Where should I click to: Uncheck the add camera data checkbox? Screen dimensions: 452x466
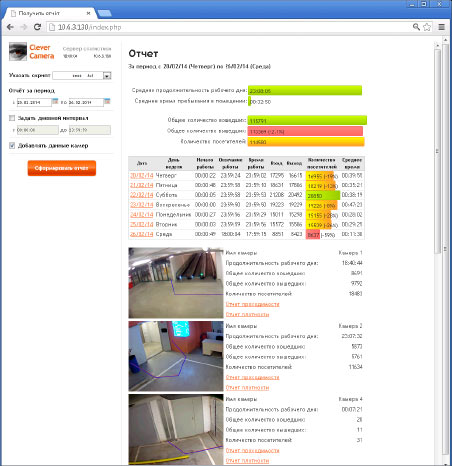[12, 145]
